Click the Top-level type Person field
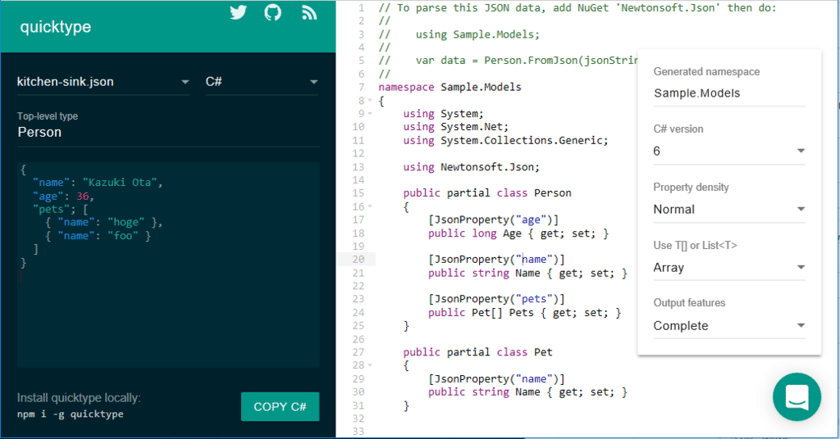Image resolution: width=840 pixels, height=439 pixels. [x=168, y=132]
